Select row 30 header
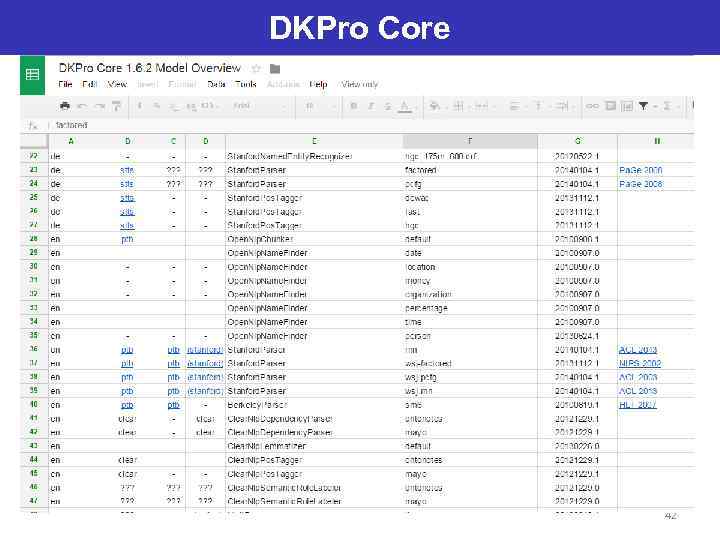720x540 pixels. tap(34, 267)
